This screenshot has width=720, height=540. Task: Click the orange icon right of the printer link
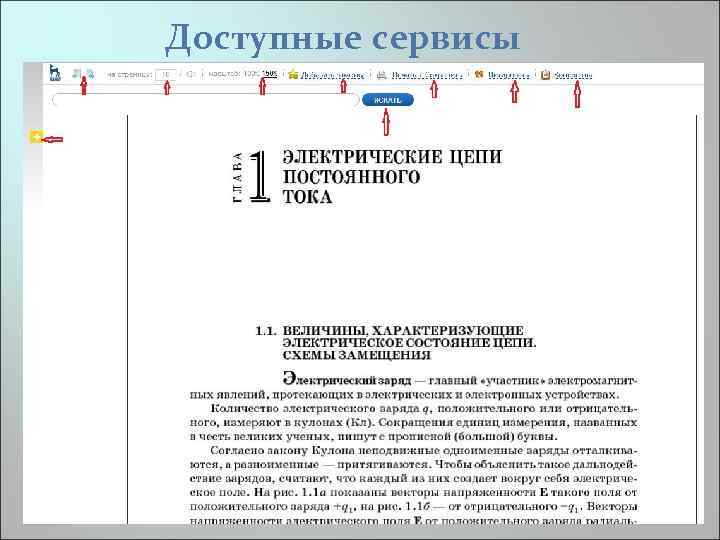[x=479, y=74]
